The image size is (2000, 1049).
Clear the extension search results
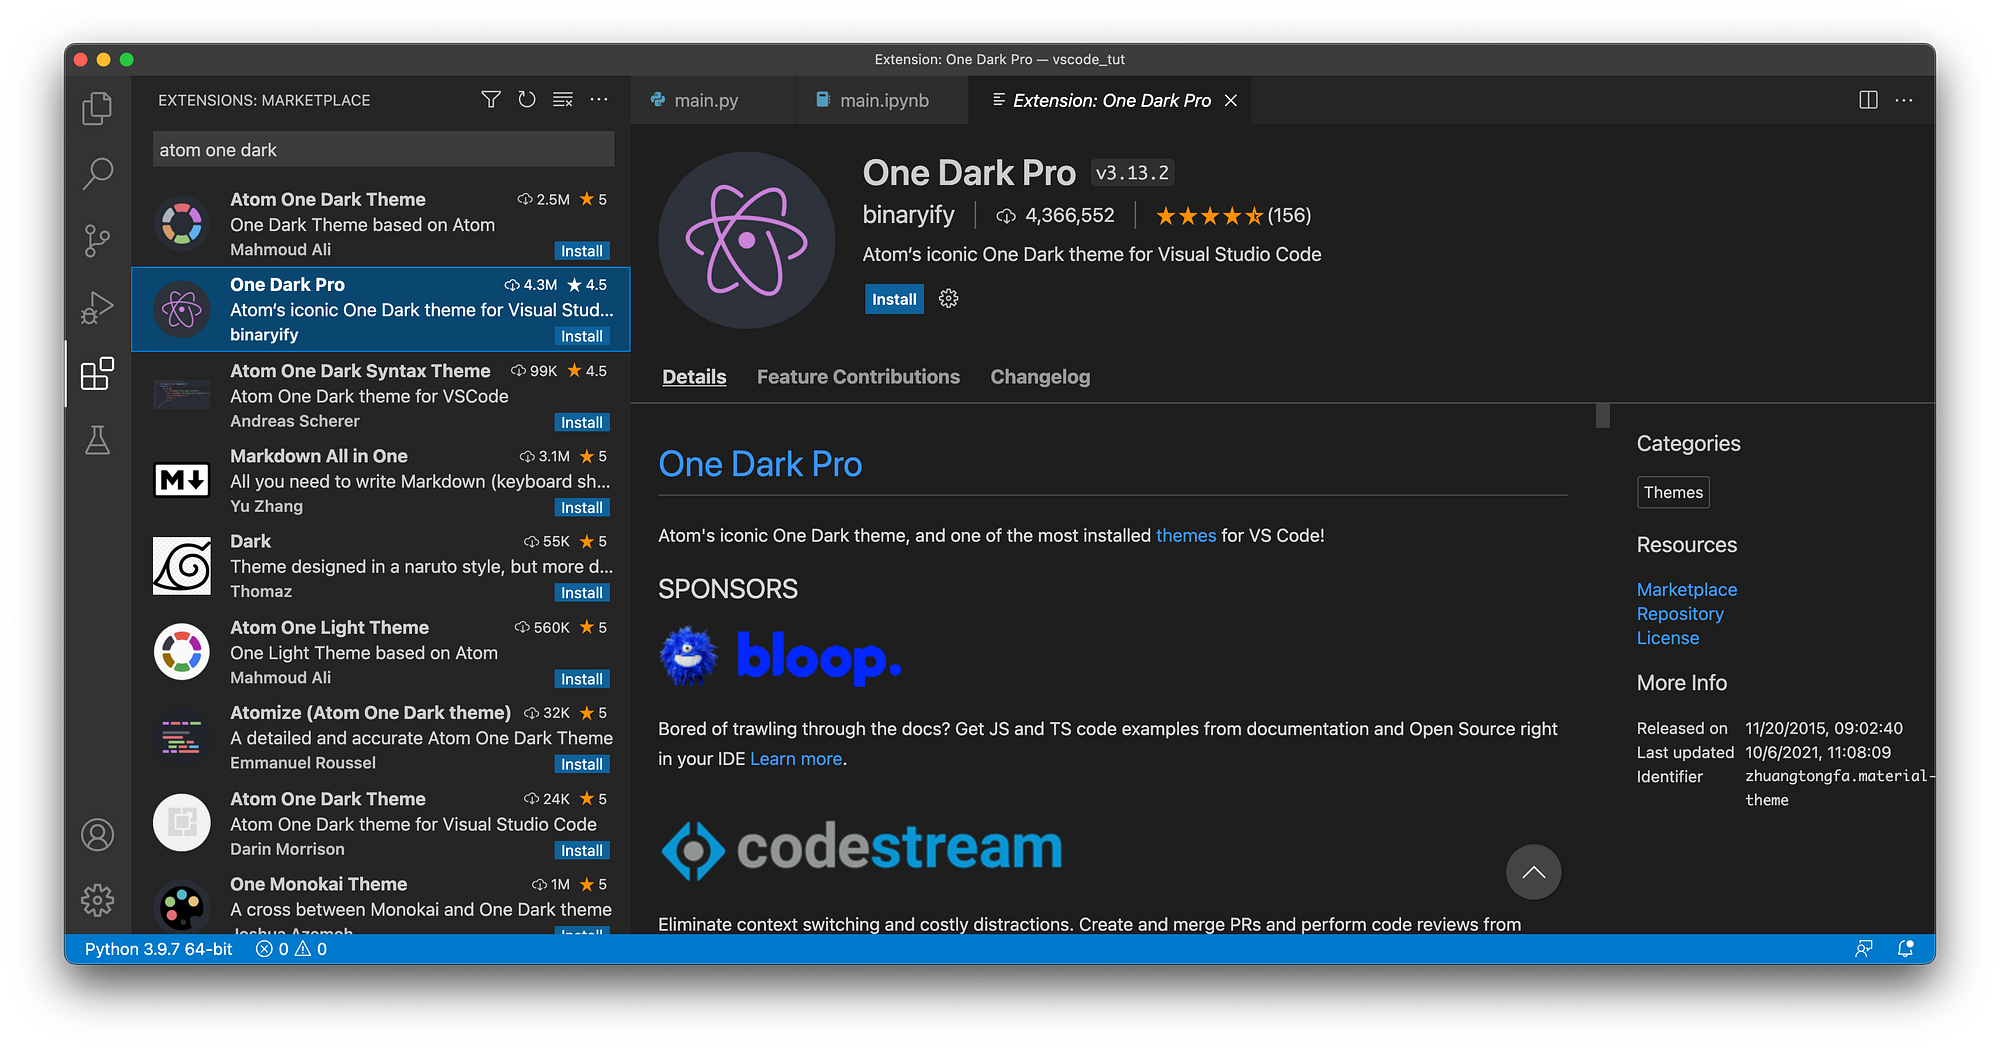pyautogui.click(x=562, y=100)
